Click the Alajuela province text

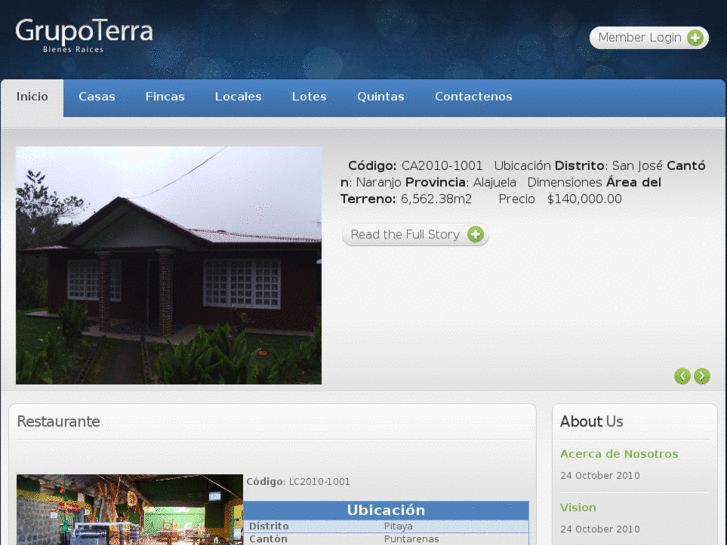[494, 182]
